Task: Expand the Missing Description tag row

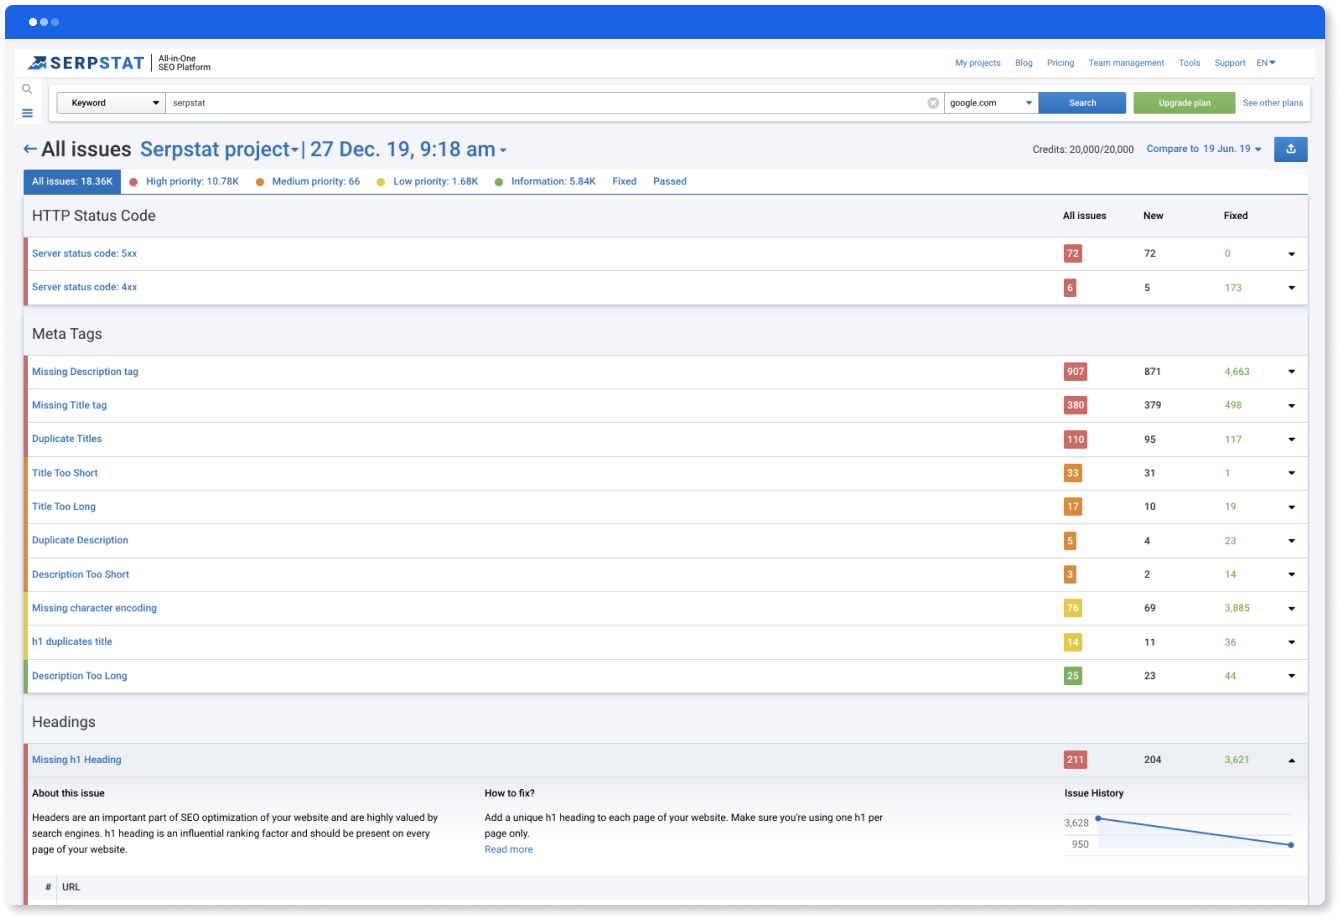Action: coord(1291,372)
